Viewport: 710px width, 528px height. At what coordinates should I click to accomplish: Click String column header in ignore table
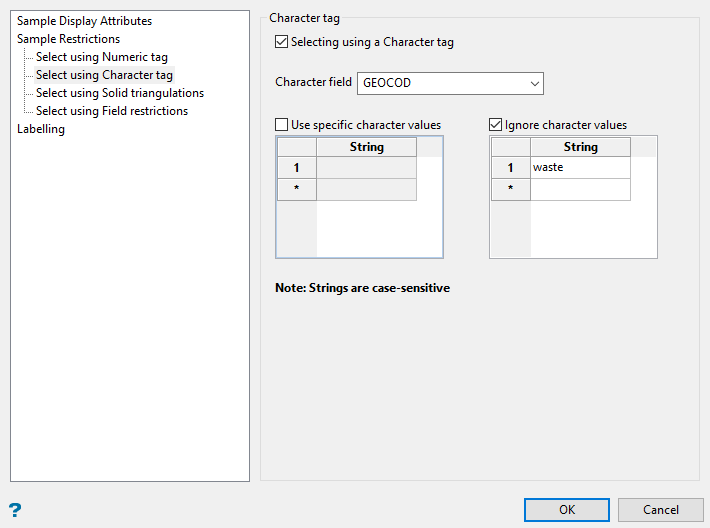coord(580,147)
